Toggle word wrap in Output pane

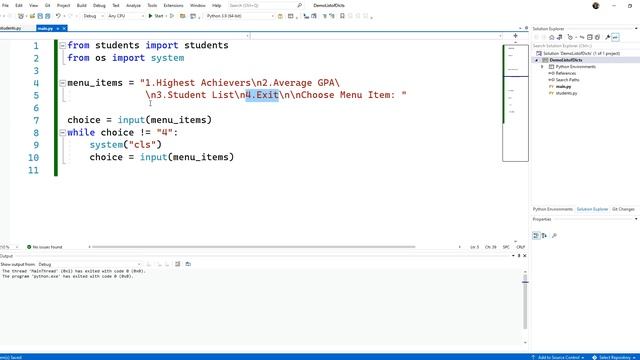click(188, 264)
